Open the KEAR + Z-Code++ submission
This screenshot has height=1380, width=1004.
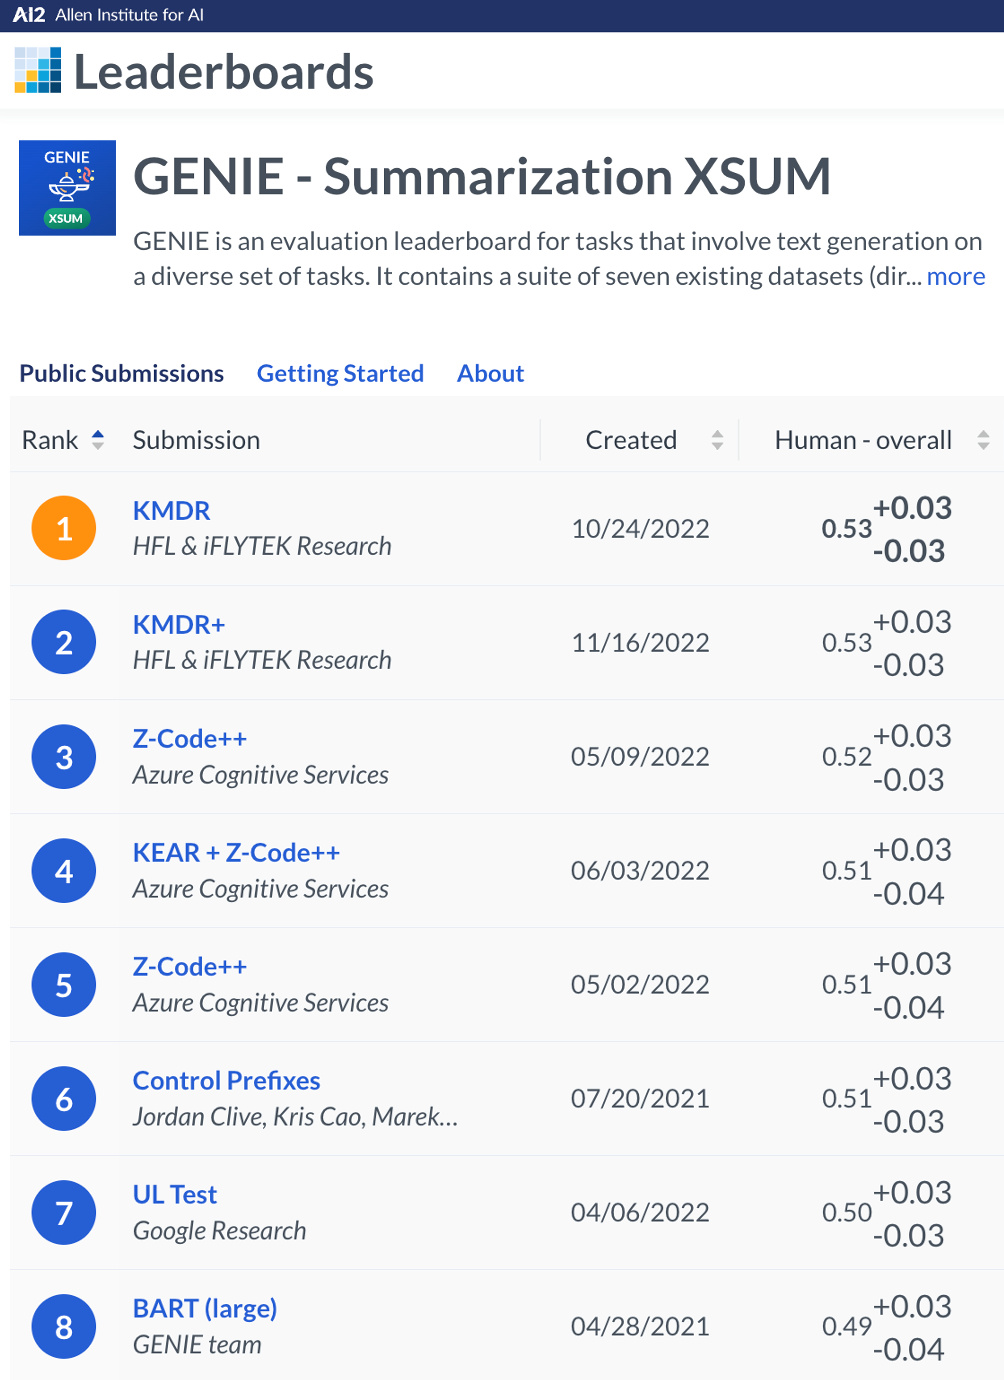point(236,852)
